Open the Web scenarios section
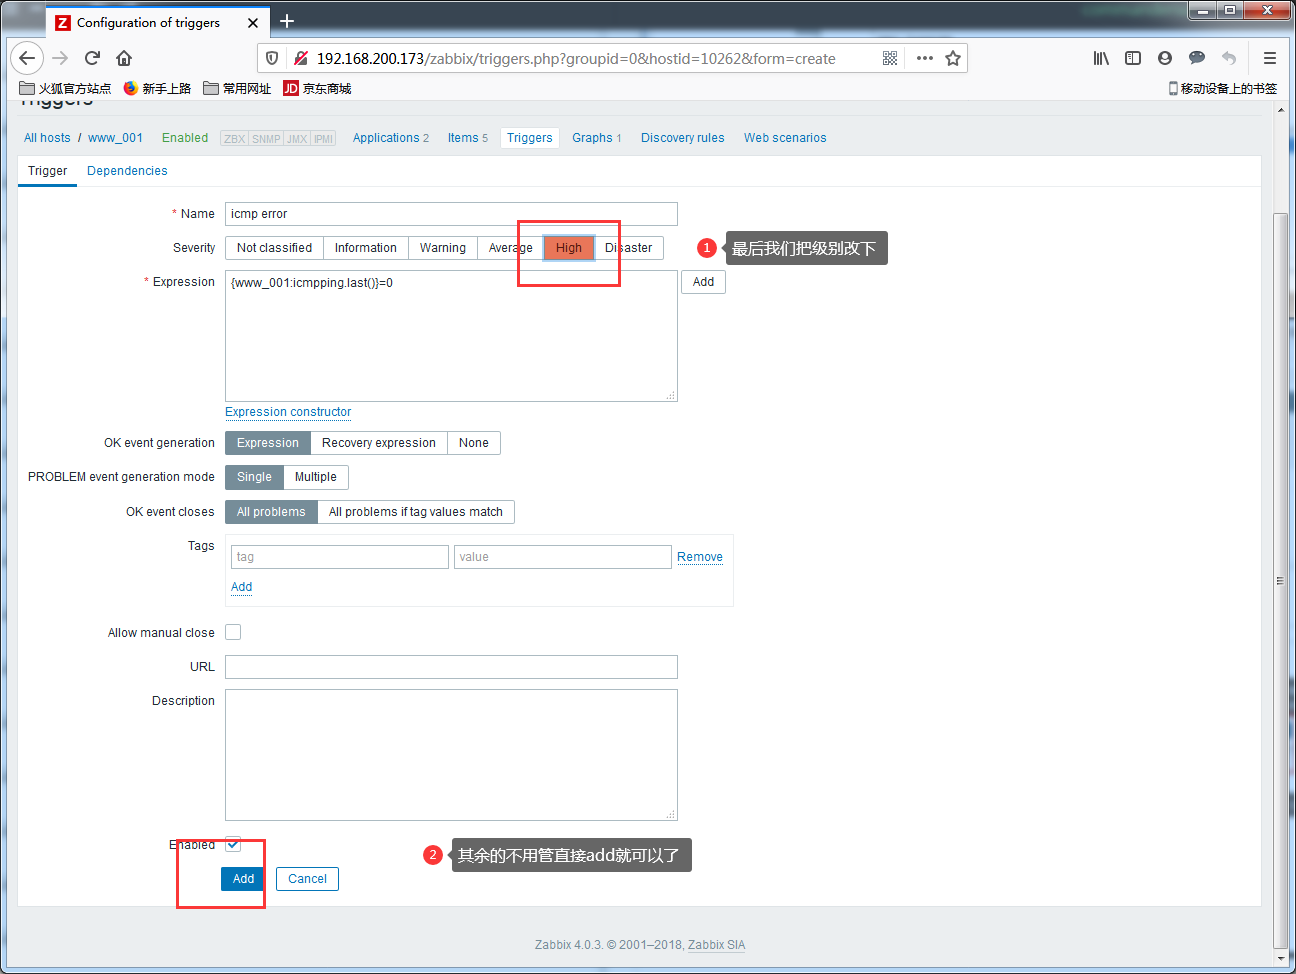 (785, 138)
